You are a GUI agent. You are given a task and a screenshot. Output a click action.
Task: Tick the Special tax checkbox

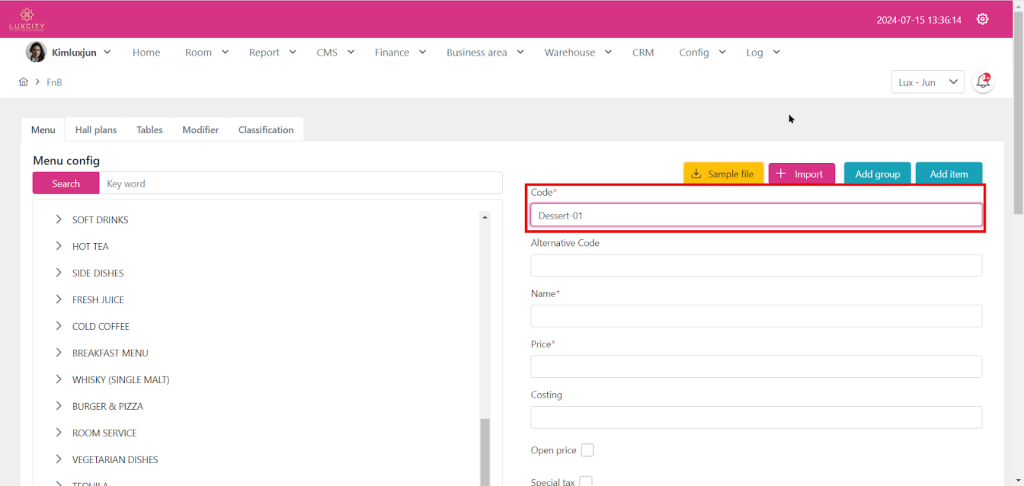coord(586,481)
